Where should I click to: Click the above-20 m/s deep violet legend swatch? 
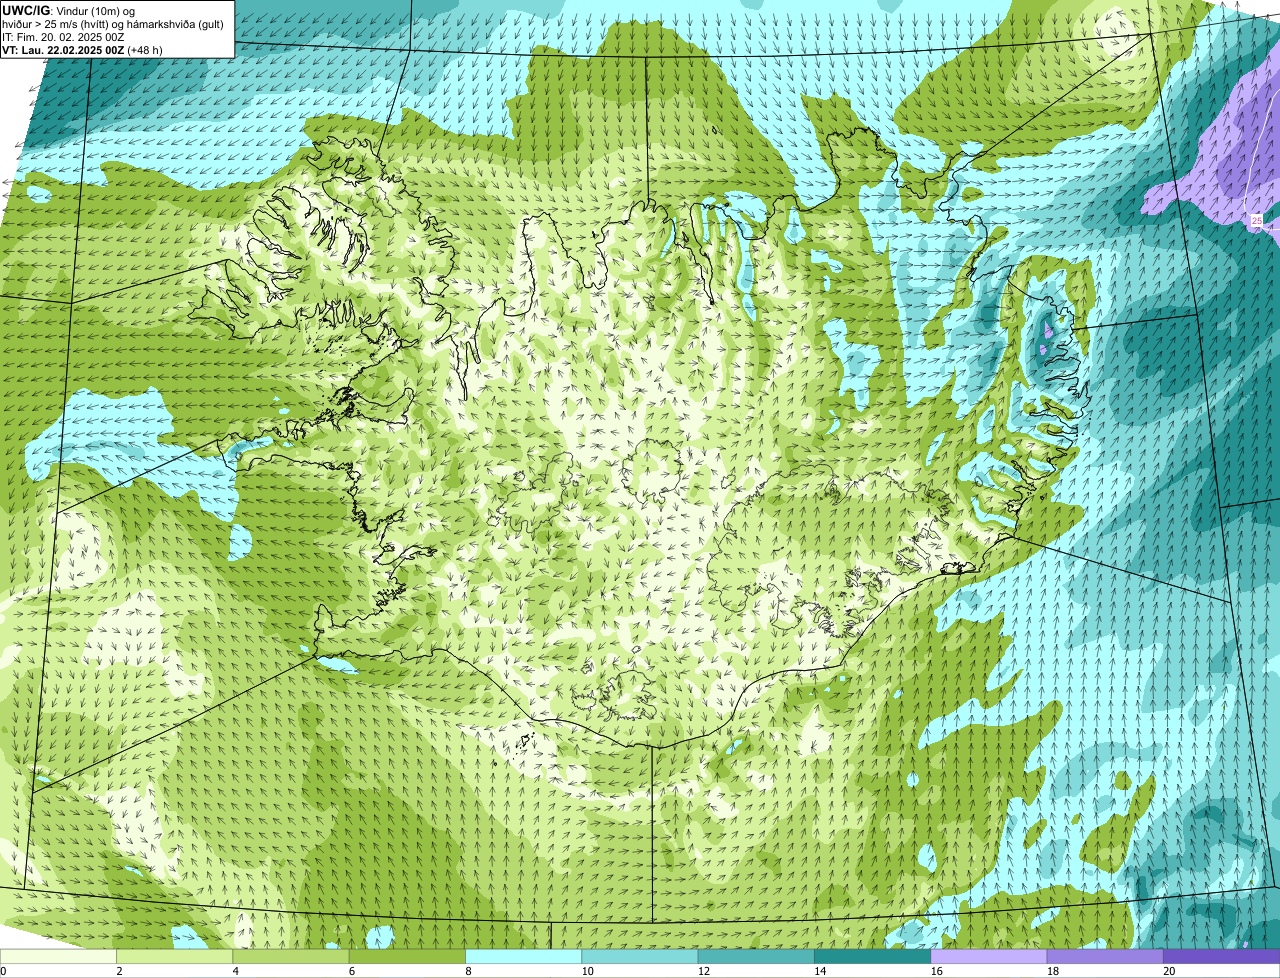1221,956
